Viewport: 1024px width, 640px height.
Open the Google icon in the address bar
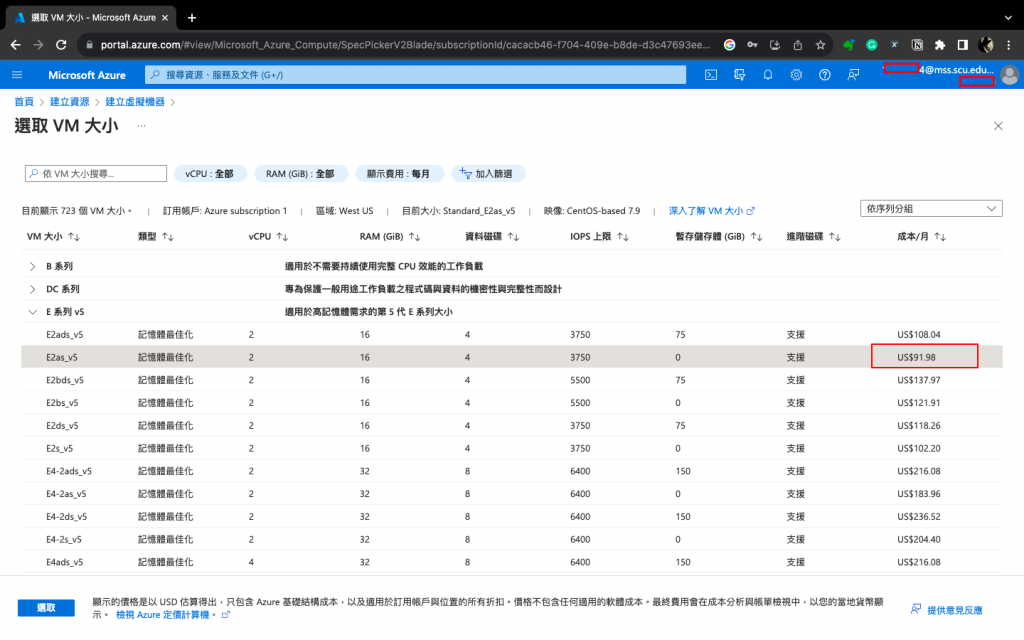tap(729, 44)
